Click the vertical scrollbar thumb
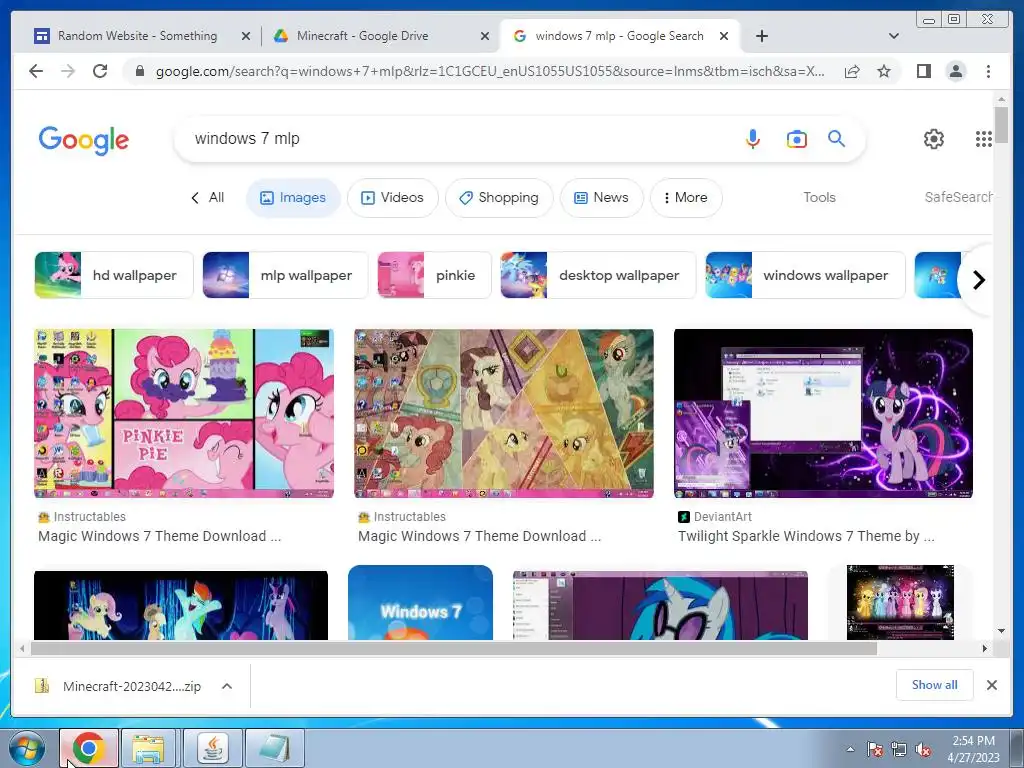1024x768 pixels. (x=1001, y=124)
